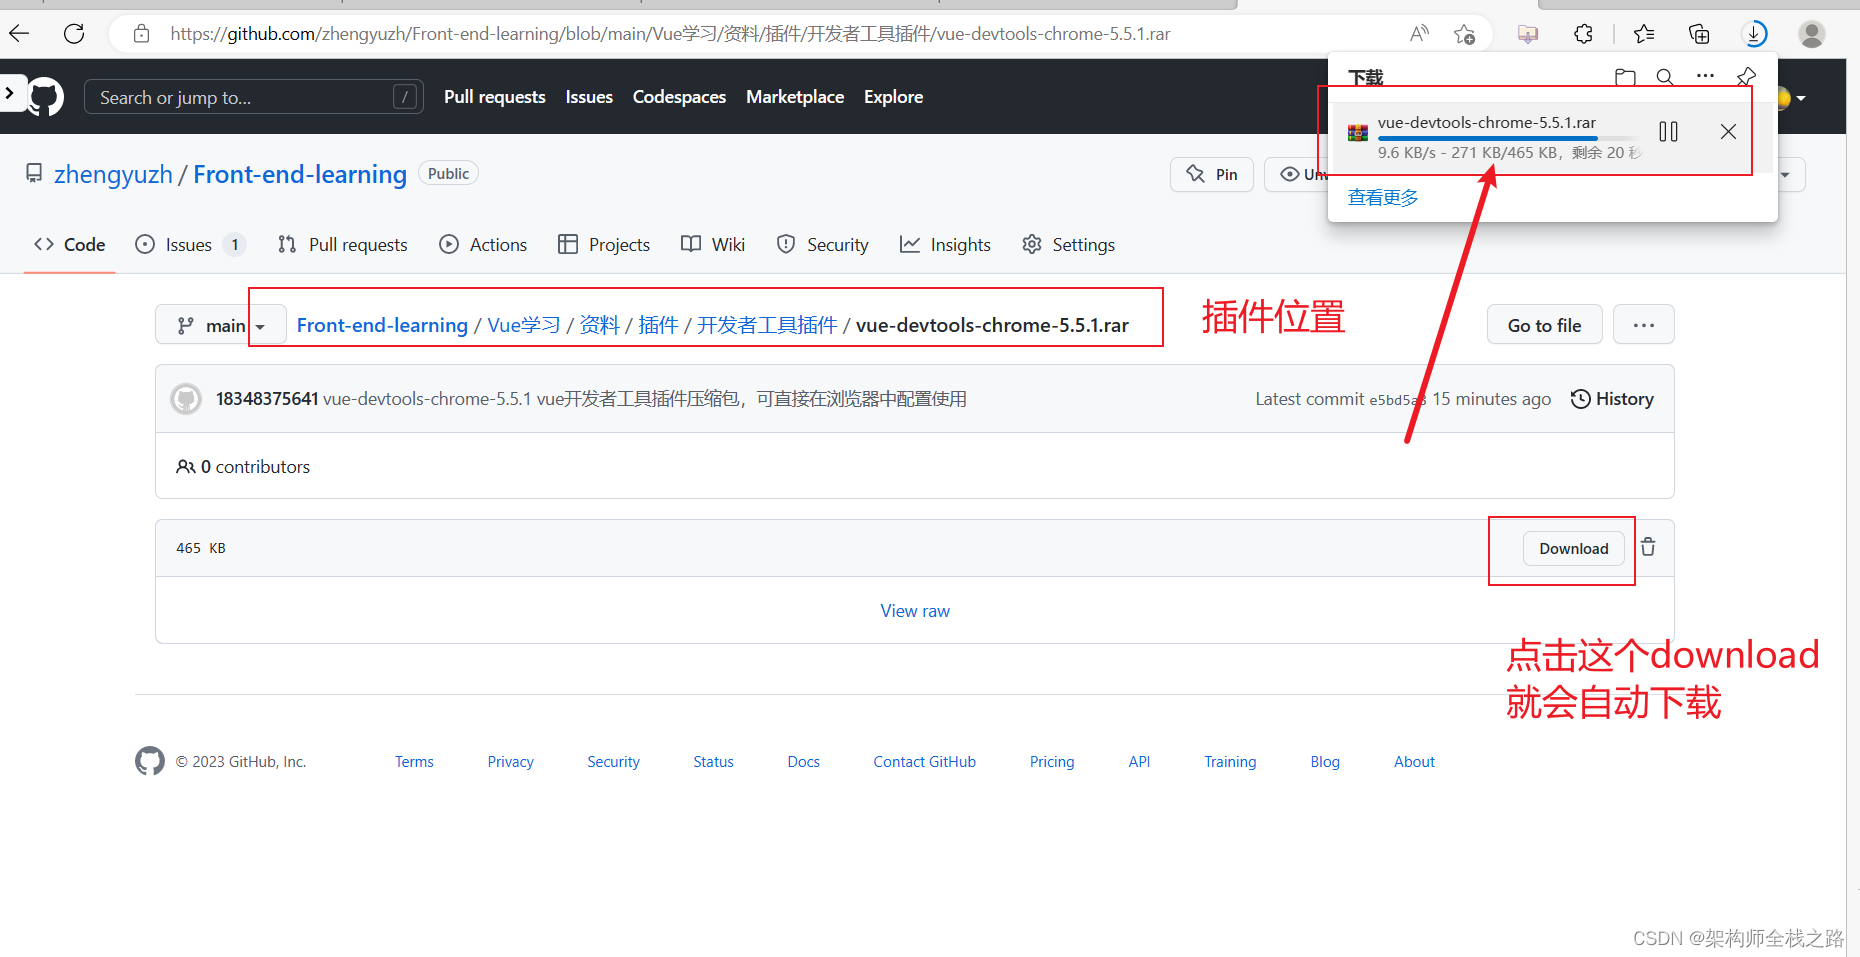Screen dimensions: 1860x957
Task: Open the rar file icon in downloads
Action: (x=1357, y=132)
